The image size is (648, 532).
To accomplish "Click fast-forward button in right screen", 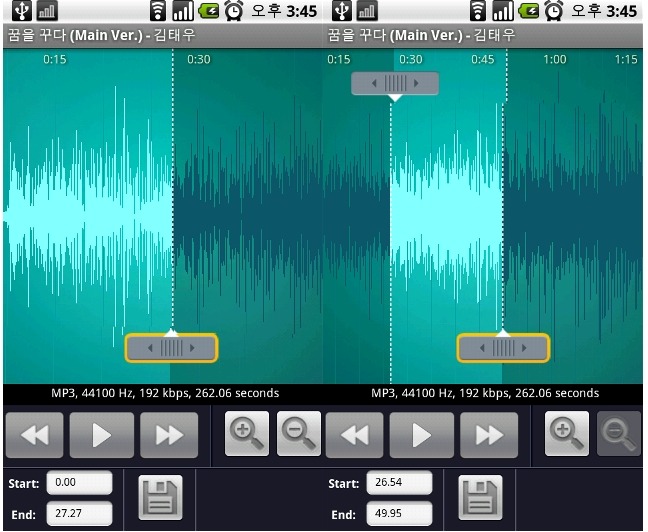I will coord(489,435).
